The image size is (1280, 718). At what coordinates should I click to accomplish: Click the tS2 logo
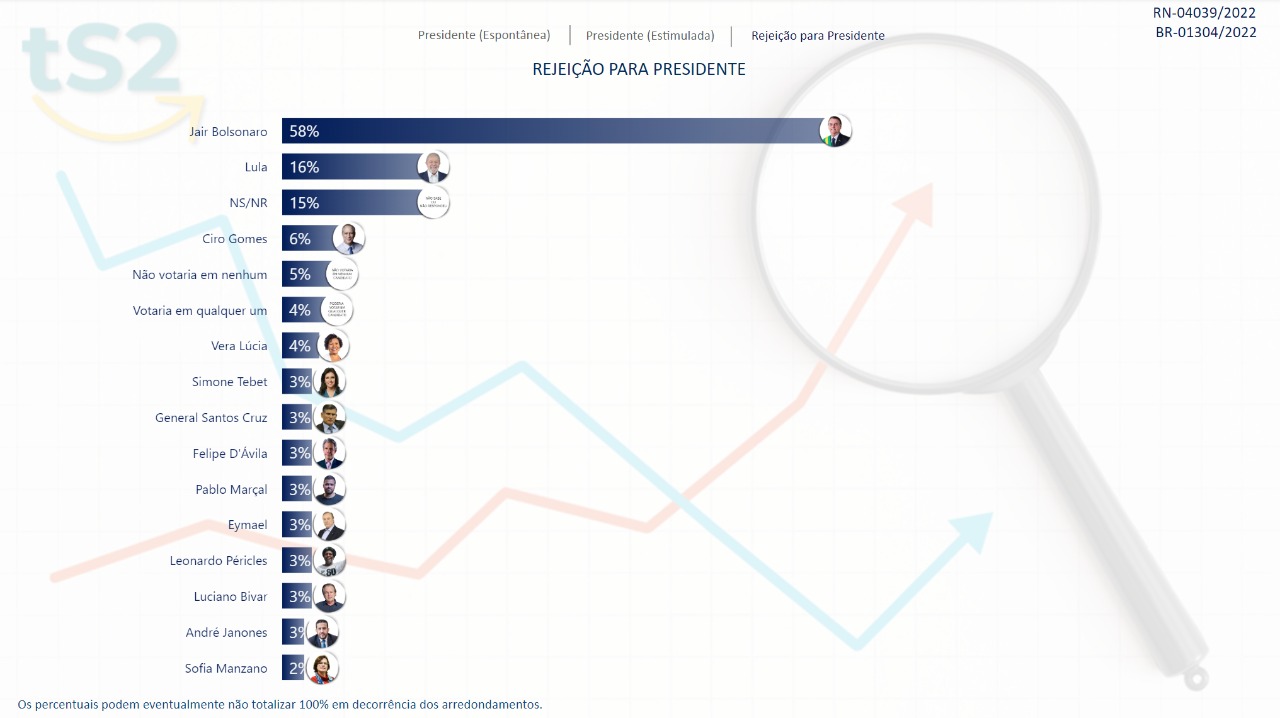coord(105,60)
